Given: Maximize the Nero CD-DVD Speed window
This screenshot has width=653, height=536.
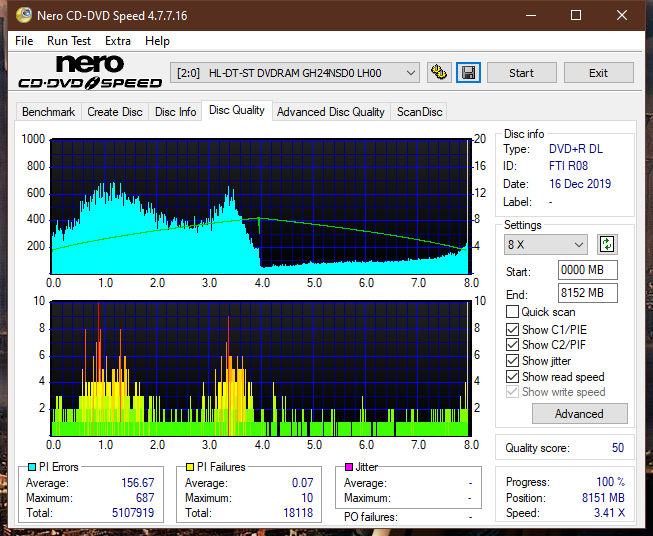Looking at the screenshot, I should pyautogui.click(x=576, y=15).
